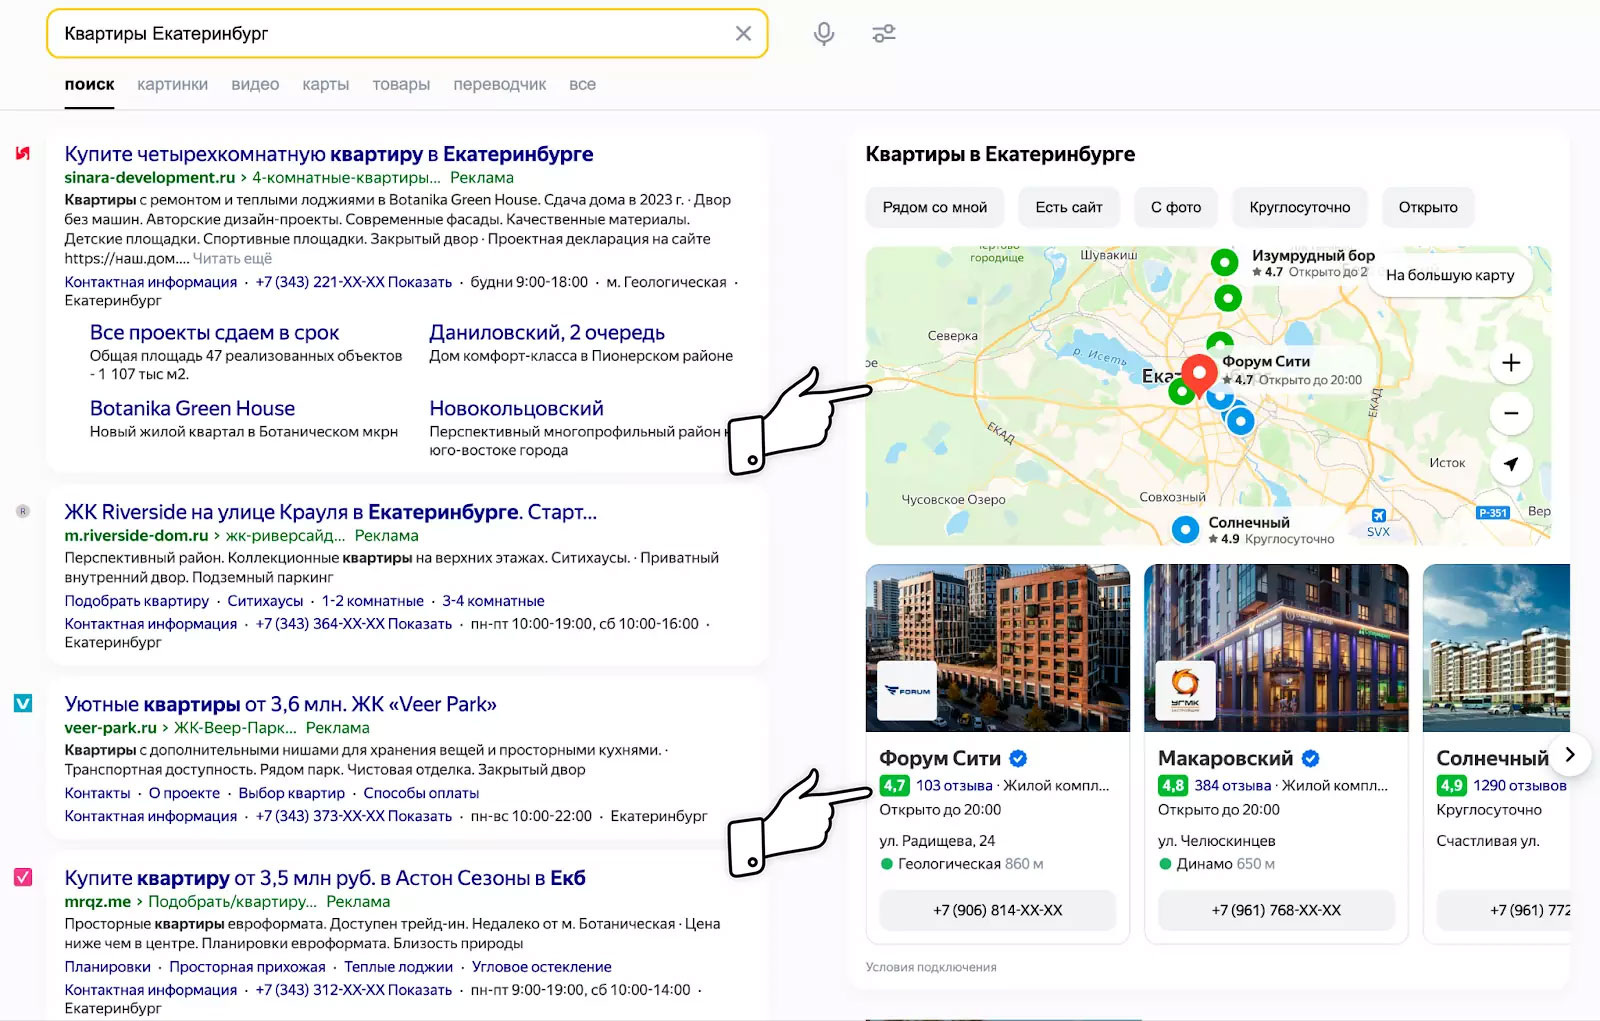Open Купите четырехкомнатную квартиру в Екатеринбурге result
The height and width of the screenshot is (1021, 1600).
(x=329, y=154)
